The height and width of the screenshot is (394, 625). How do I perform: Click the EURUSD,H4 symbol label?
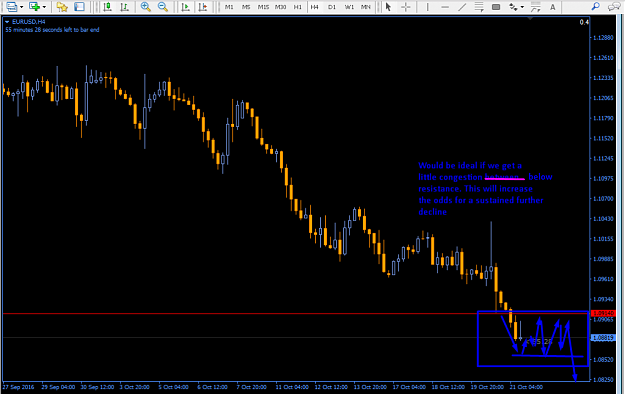[29, 22]
